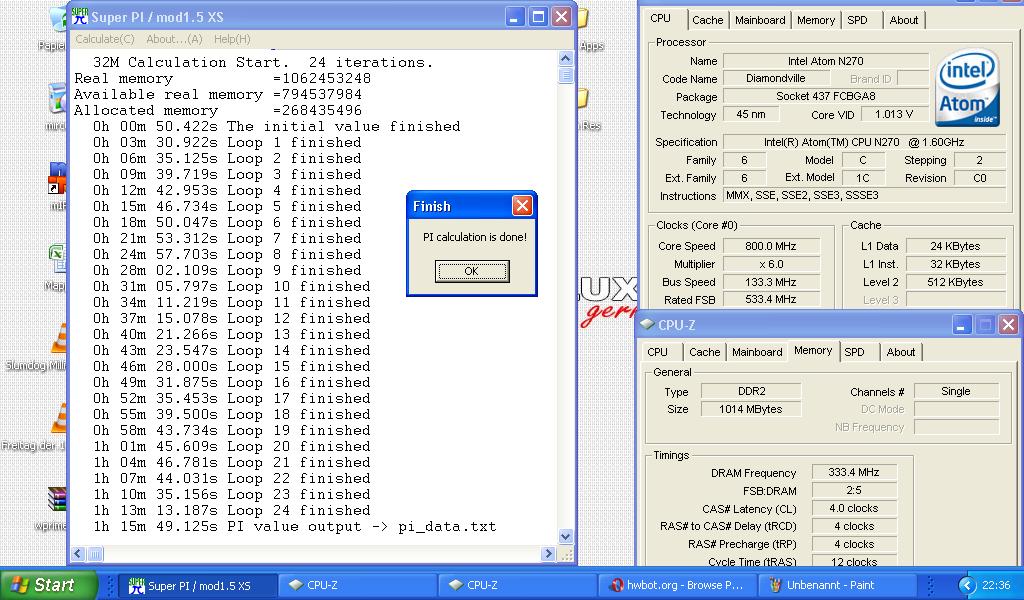Switch to Cache tab in lower CPU-Z window

pyautogui.click(x=705, y=352)
